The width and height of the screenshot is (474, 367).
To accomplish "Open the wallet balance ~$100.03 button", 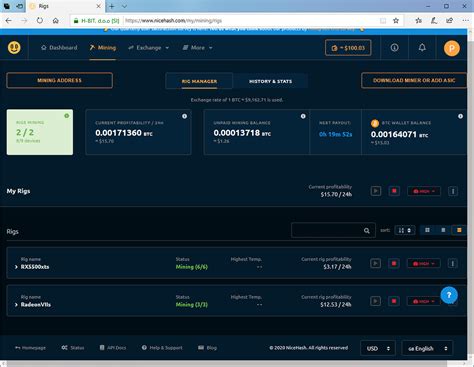I will click(348, 48).
